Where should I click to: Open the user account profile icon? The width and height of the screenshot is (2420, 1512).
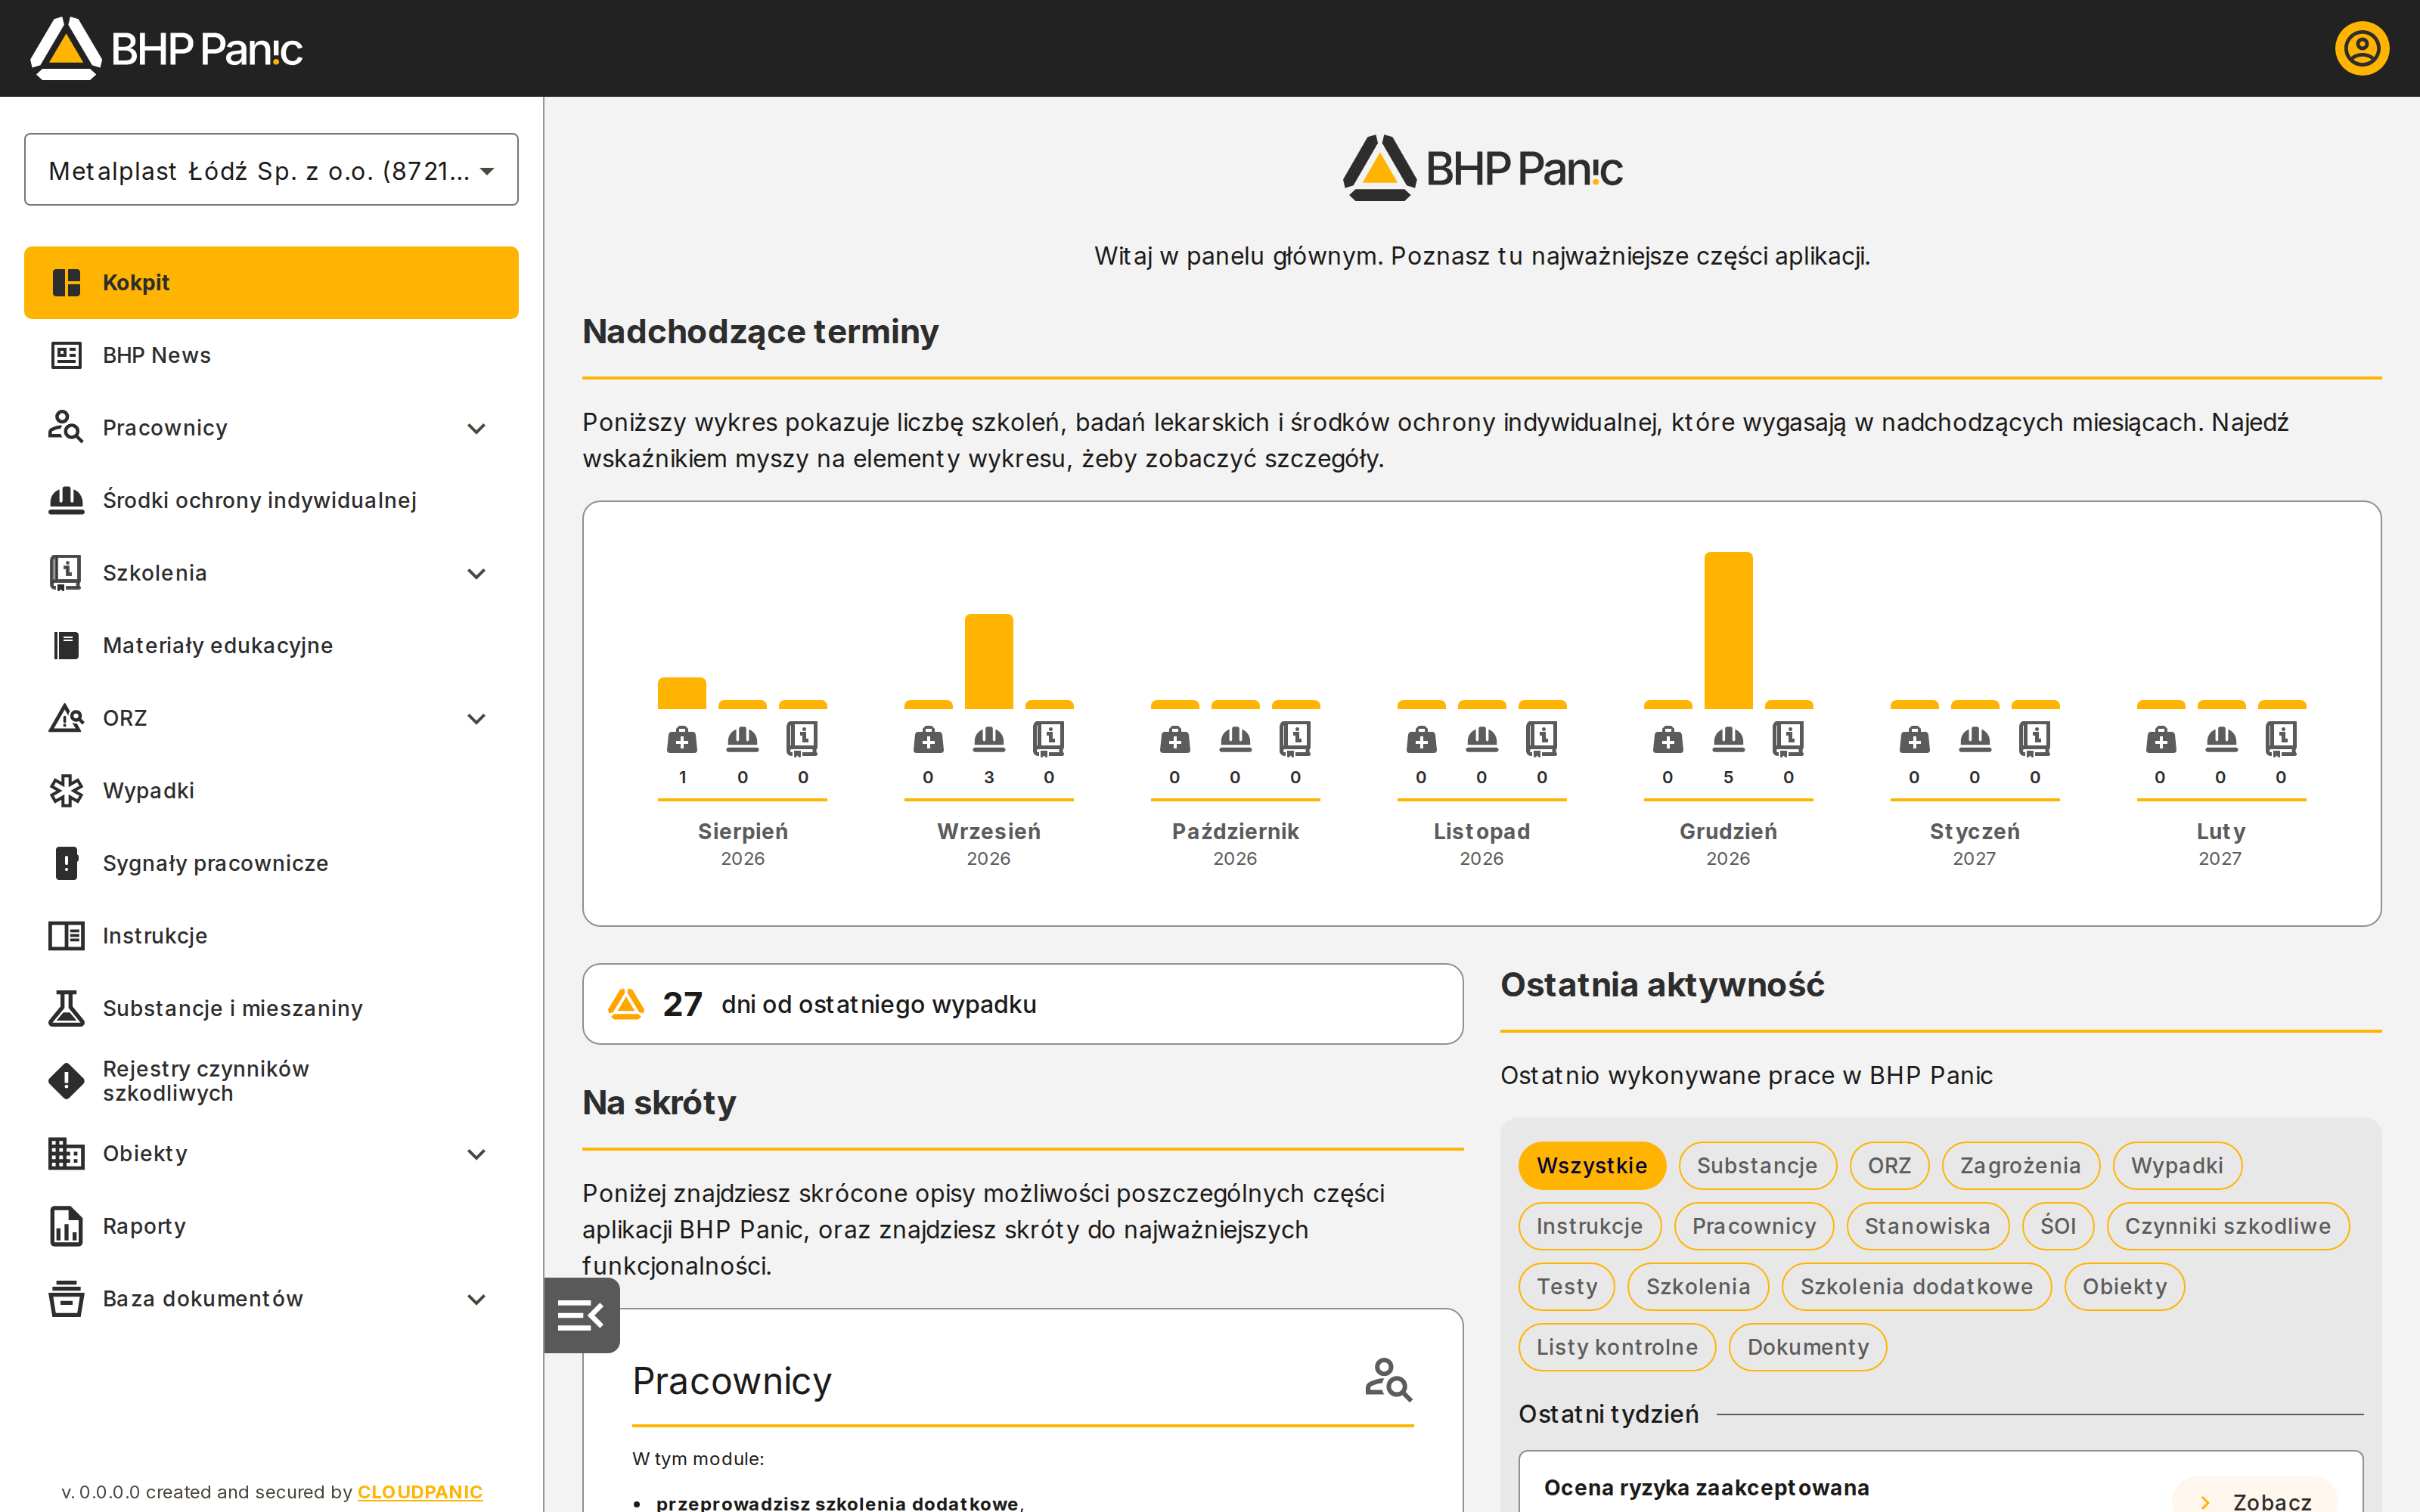2361,48
